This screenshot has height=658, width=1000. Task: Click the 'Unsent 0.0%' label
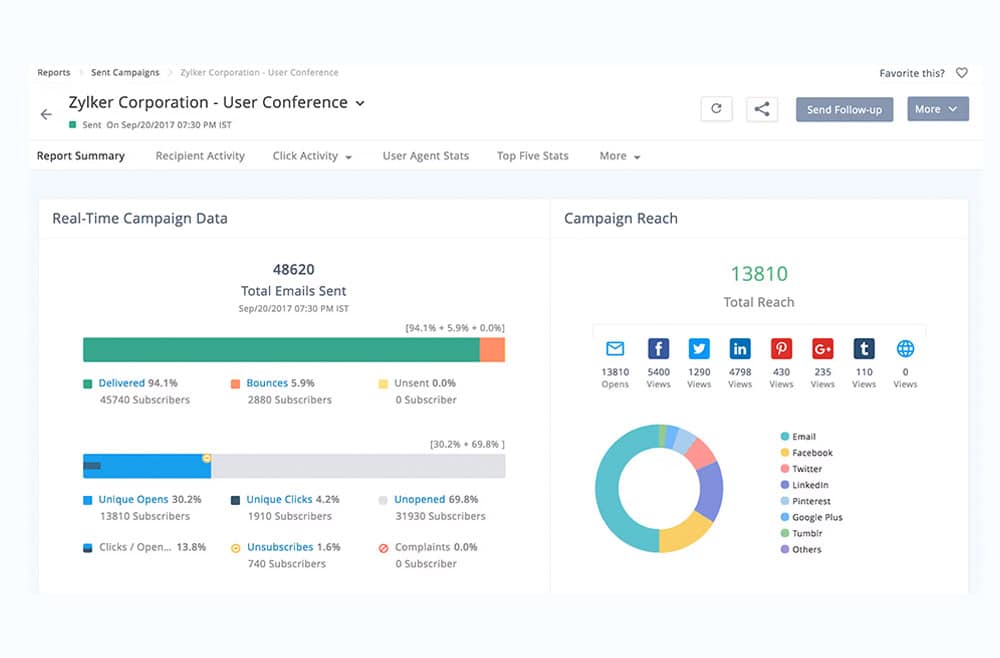click(x=425, y=383)
